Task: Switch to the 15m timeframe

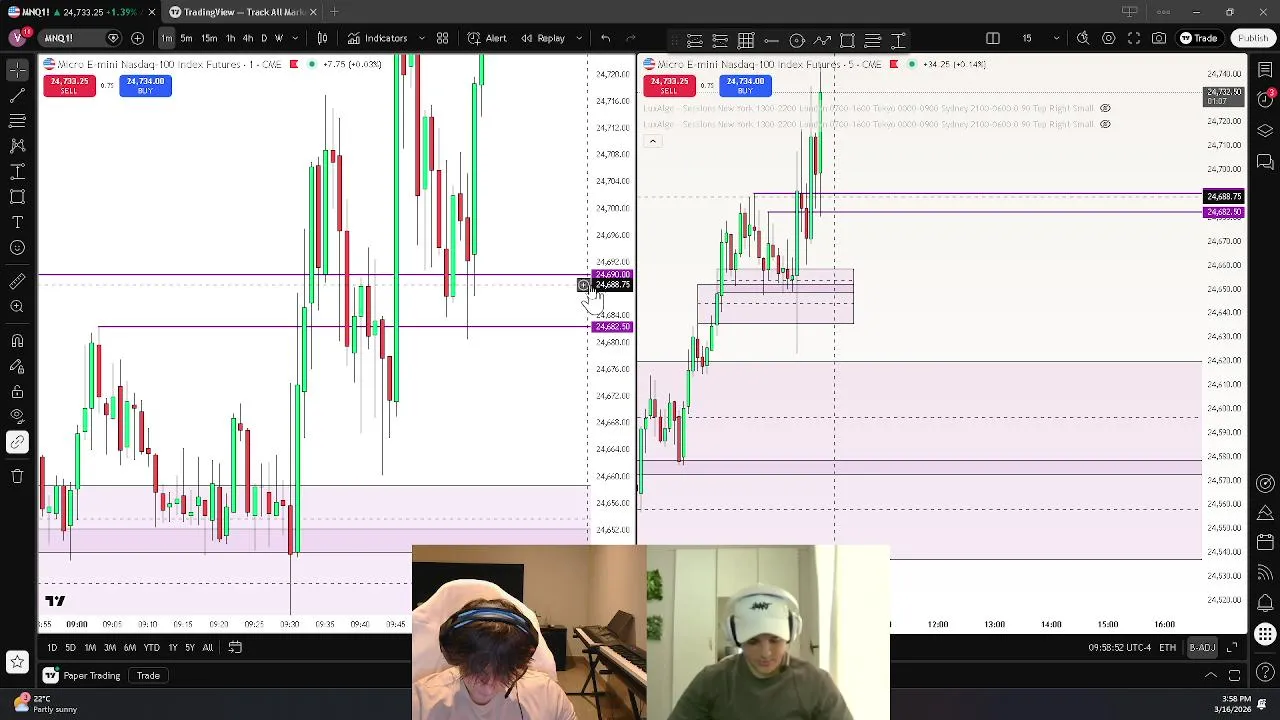Action: pyautogui.click(x=209, y=38)
